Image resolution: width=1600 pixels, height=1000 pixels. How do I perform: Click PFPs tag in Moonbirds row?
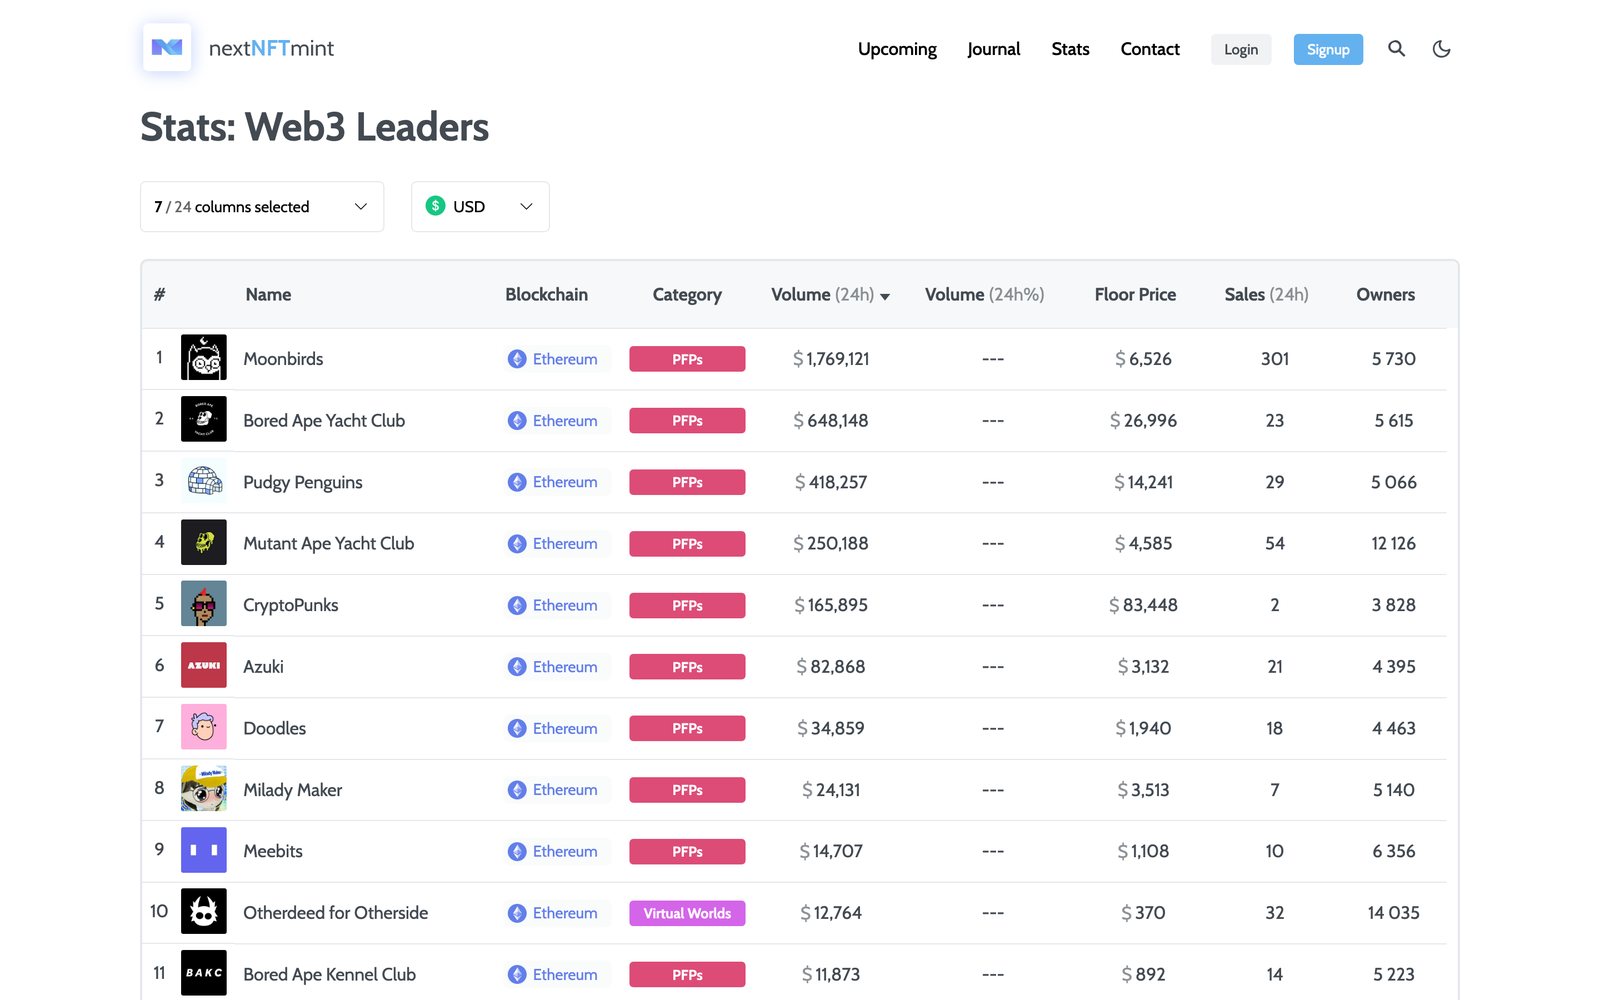tap(687, 359)
